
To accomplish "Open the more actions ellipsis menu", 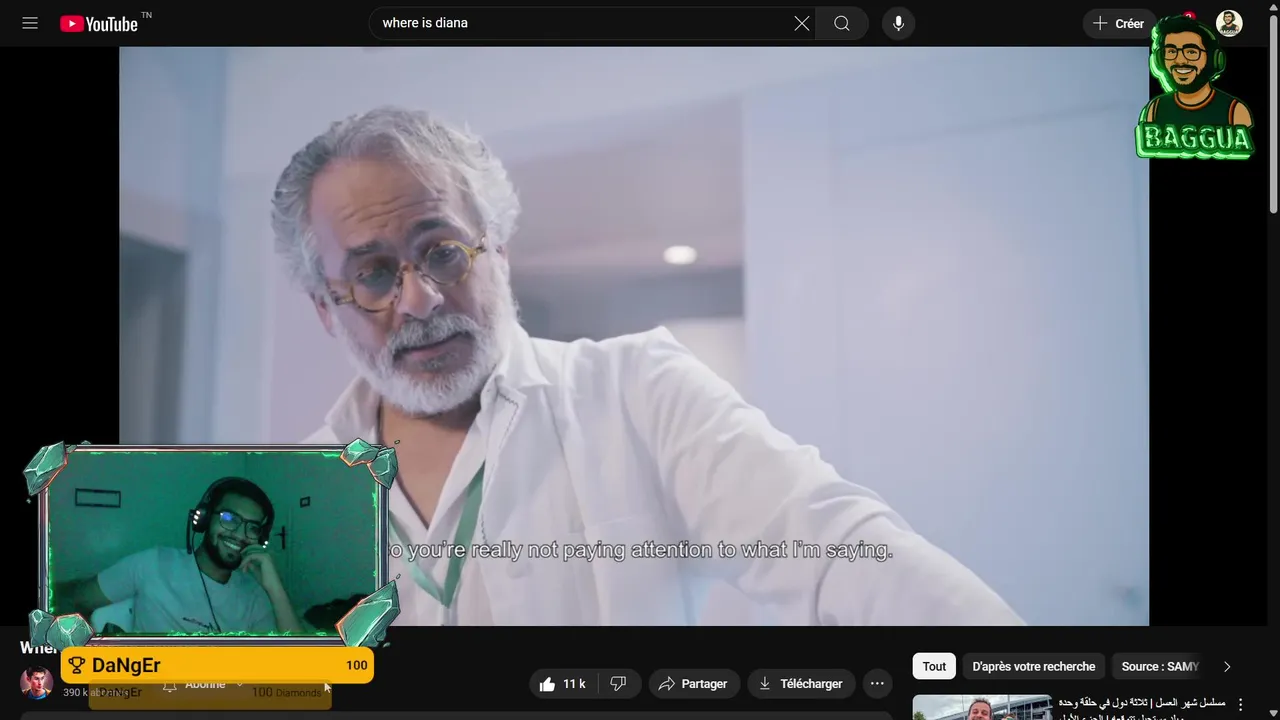I will point(877,684).
